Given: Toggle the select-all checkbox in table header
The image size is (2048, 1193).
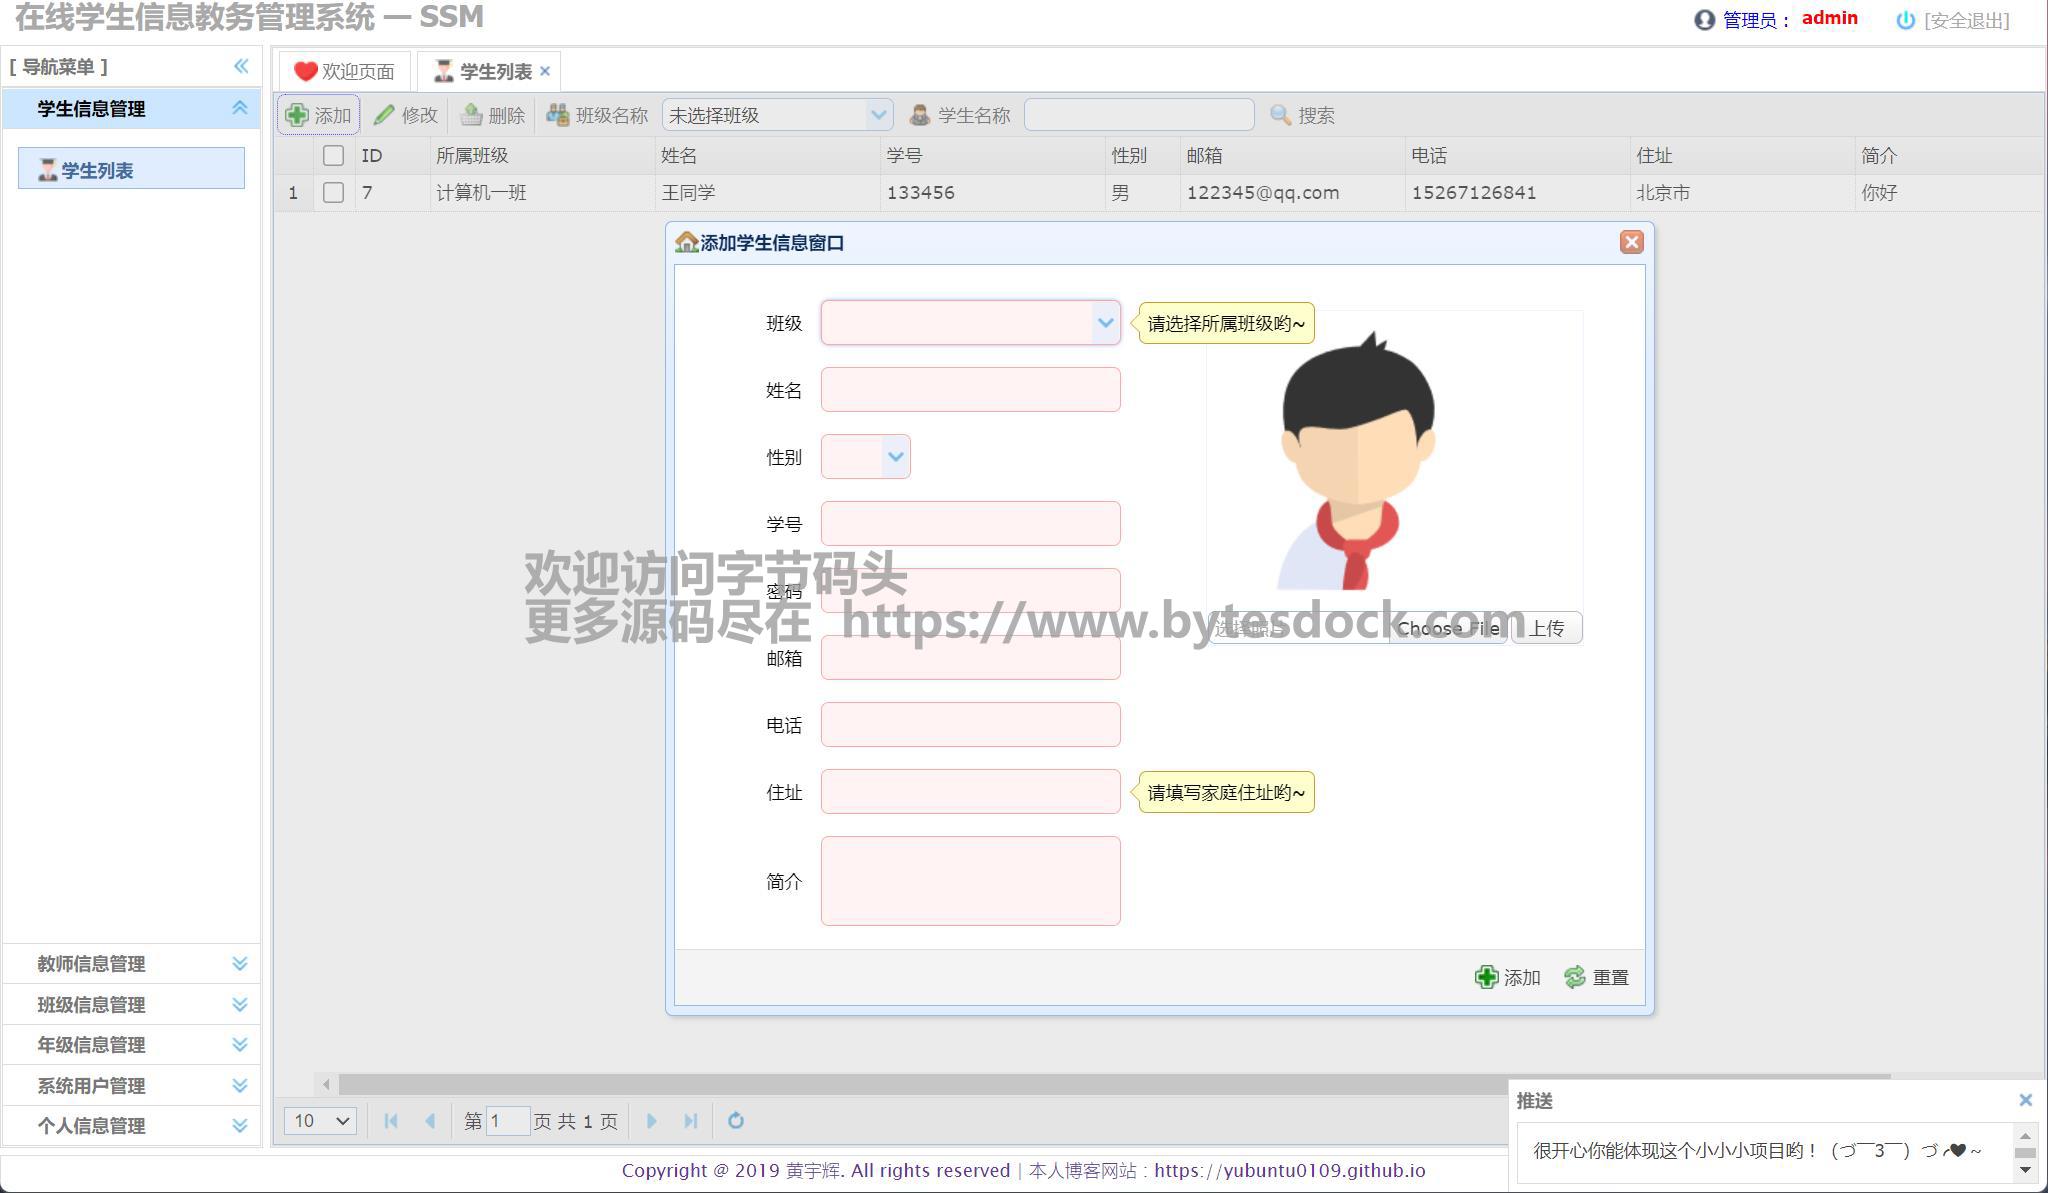Looking at the screenshot, I should (333, 155).
